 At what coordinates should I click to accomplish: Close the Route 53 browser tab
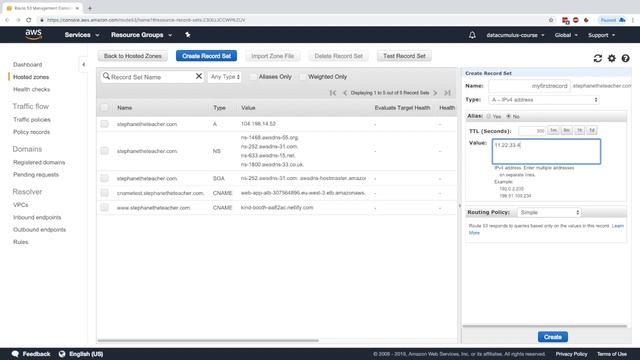coord(77,8)
